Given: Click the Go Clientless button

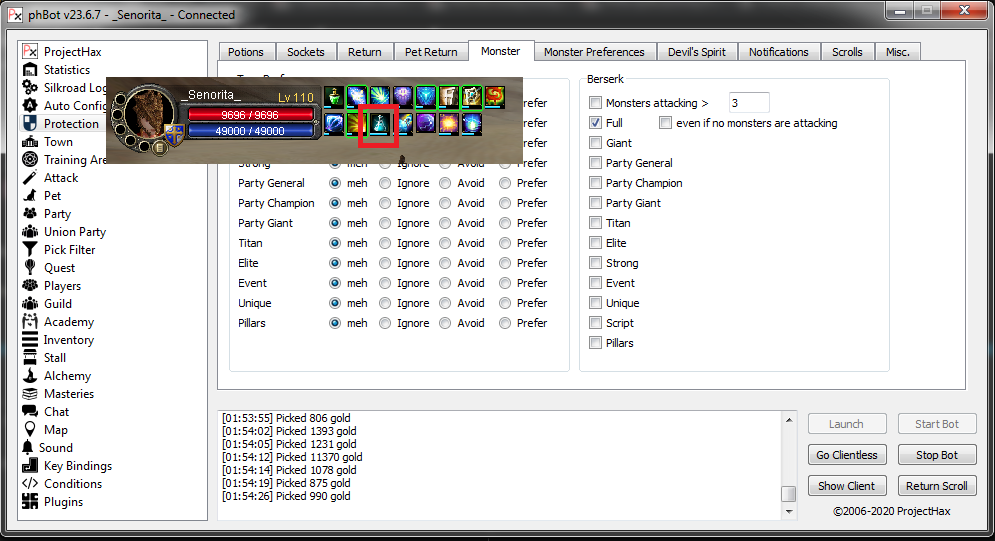Looking at the screenshot, I should click(846, 455).
